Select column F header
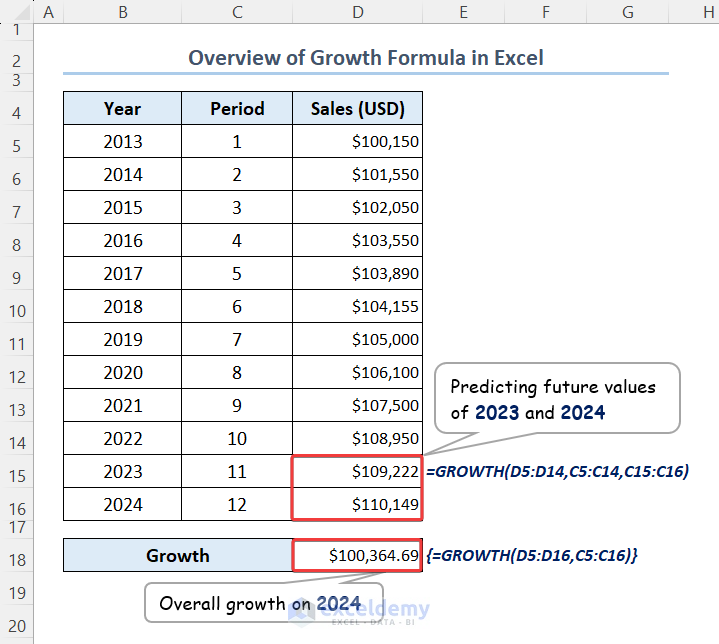Image resolution: width=719 pixels, height=644 pixels. point(546,11)
